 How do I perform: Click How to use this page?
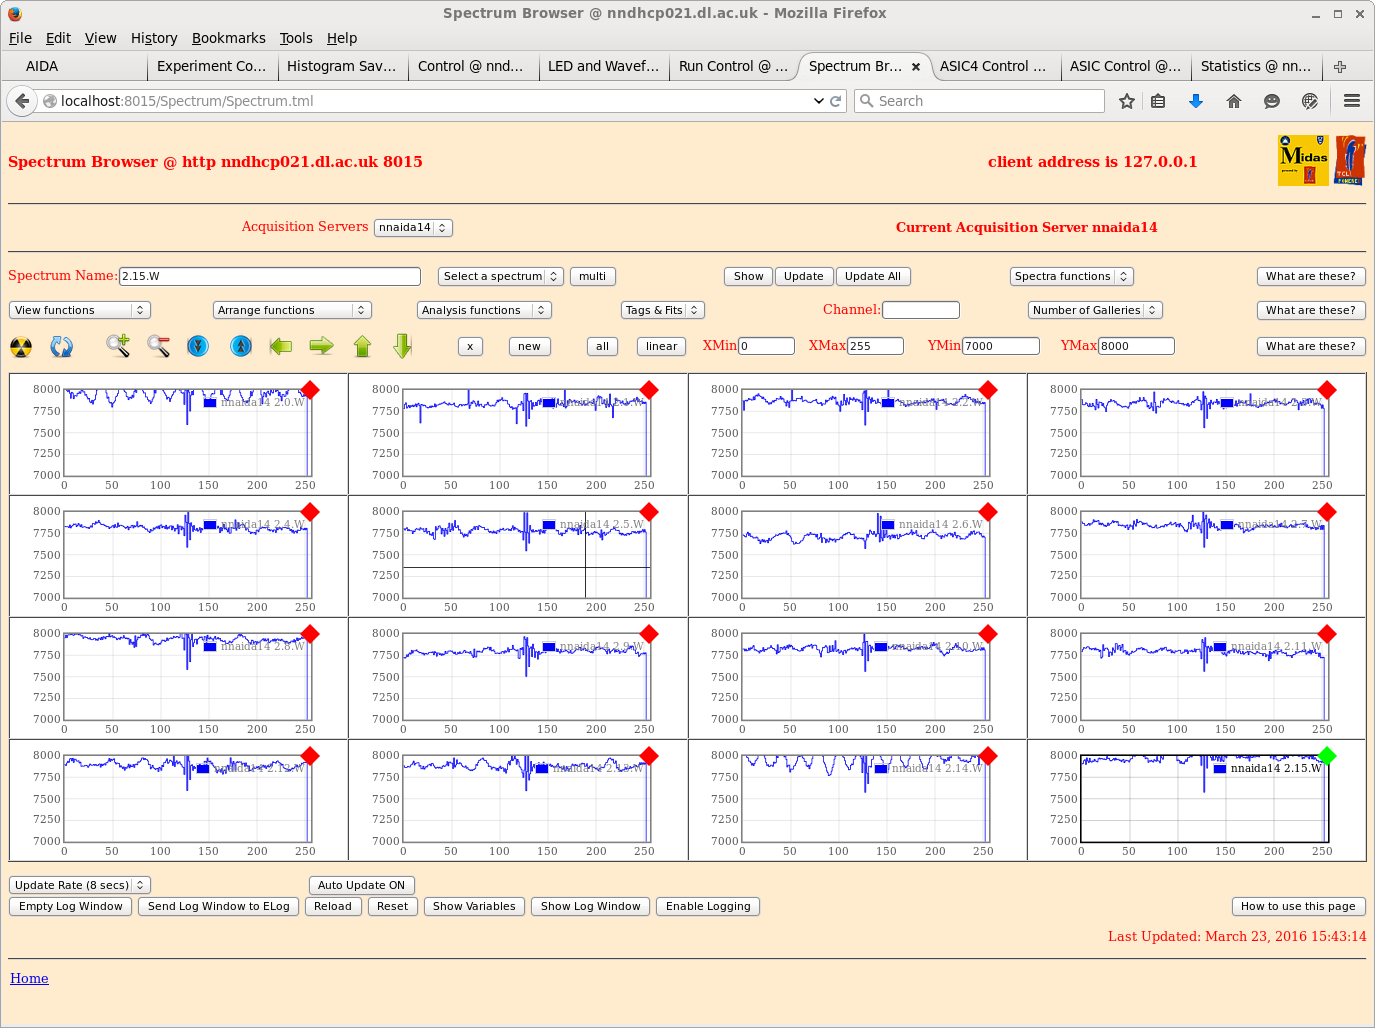tap(1298, 907)
